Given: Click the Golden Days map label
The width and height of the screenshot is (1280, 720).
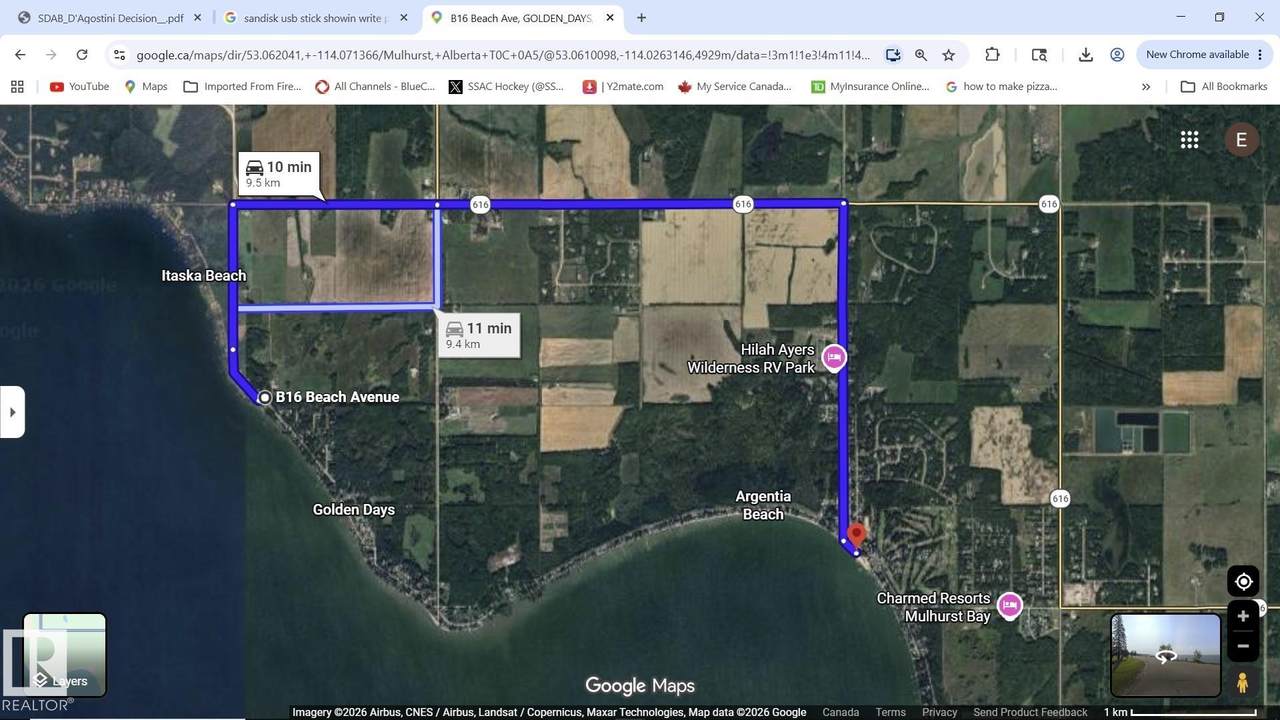Looking at the screenshot, I should (354, 510).
